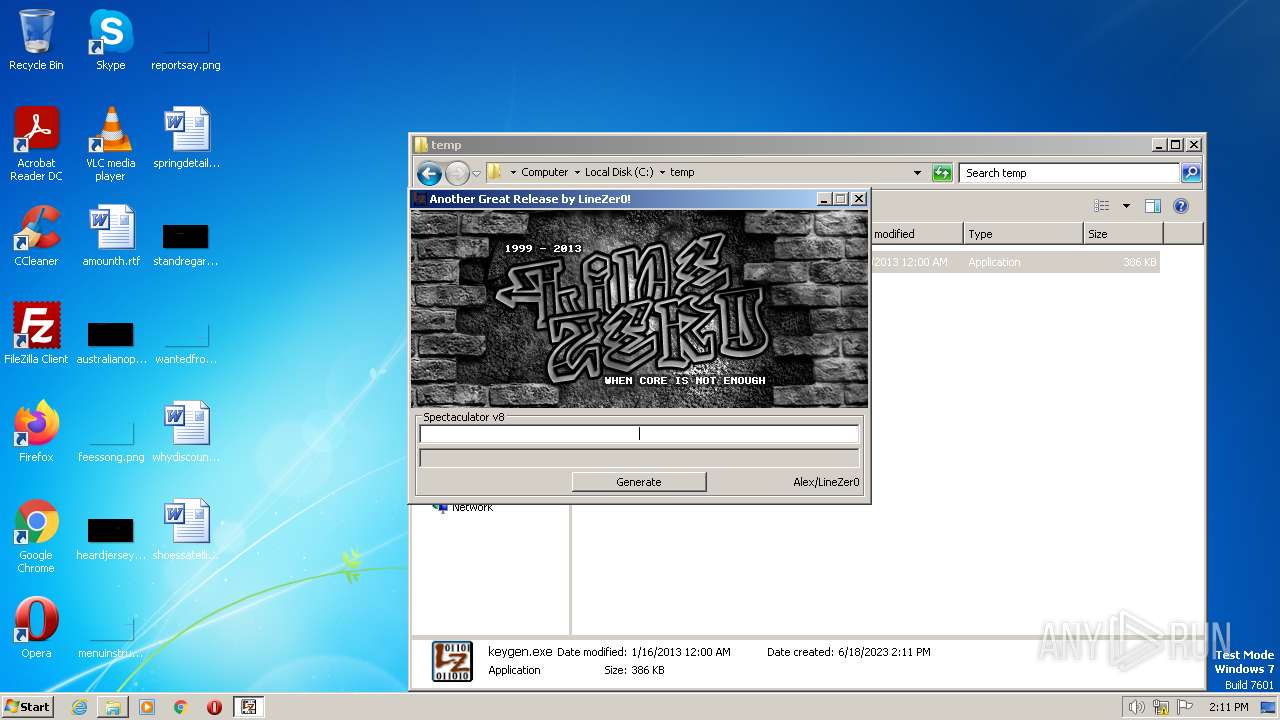The image size is (1280, 720).
Task: Minimize the LineZer0 keygen window
Action: tap(824, 199)
